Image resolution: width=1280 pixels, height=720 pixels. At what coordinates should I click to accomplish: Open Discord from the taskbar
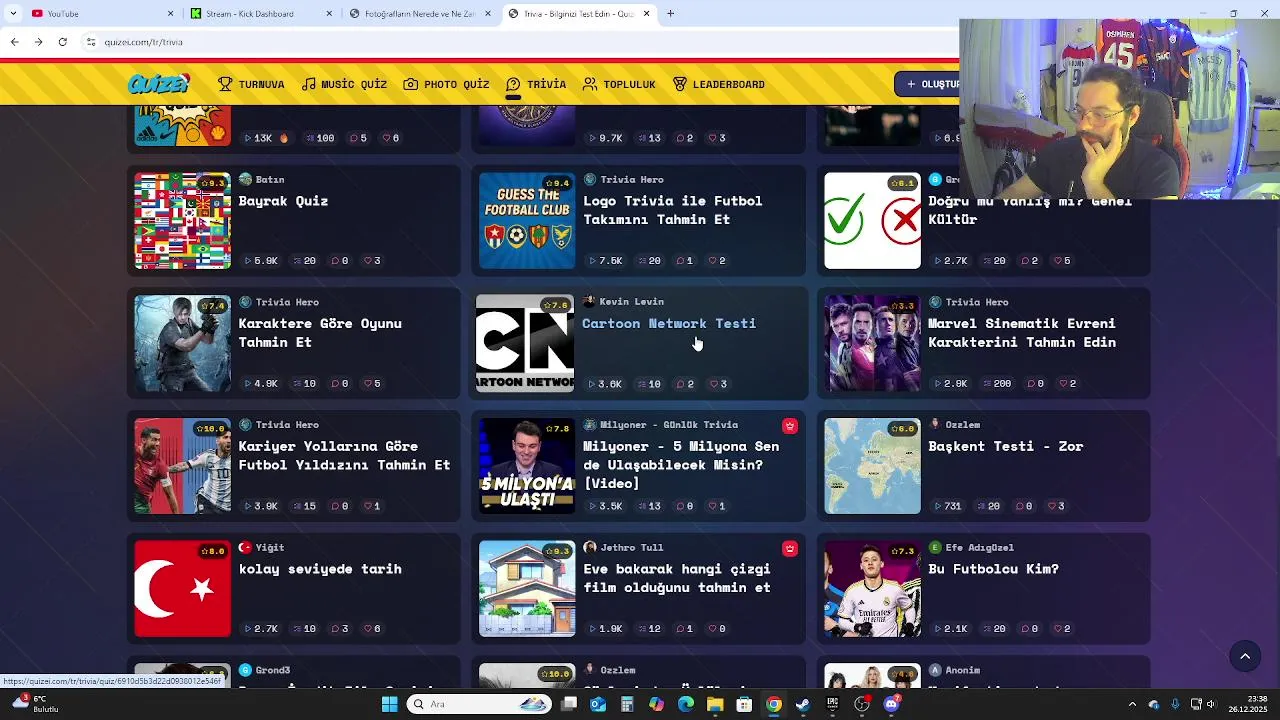click(x=891, y=704)
